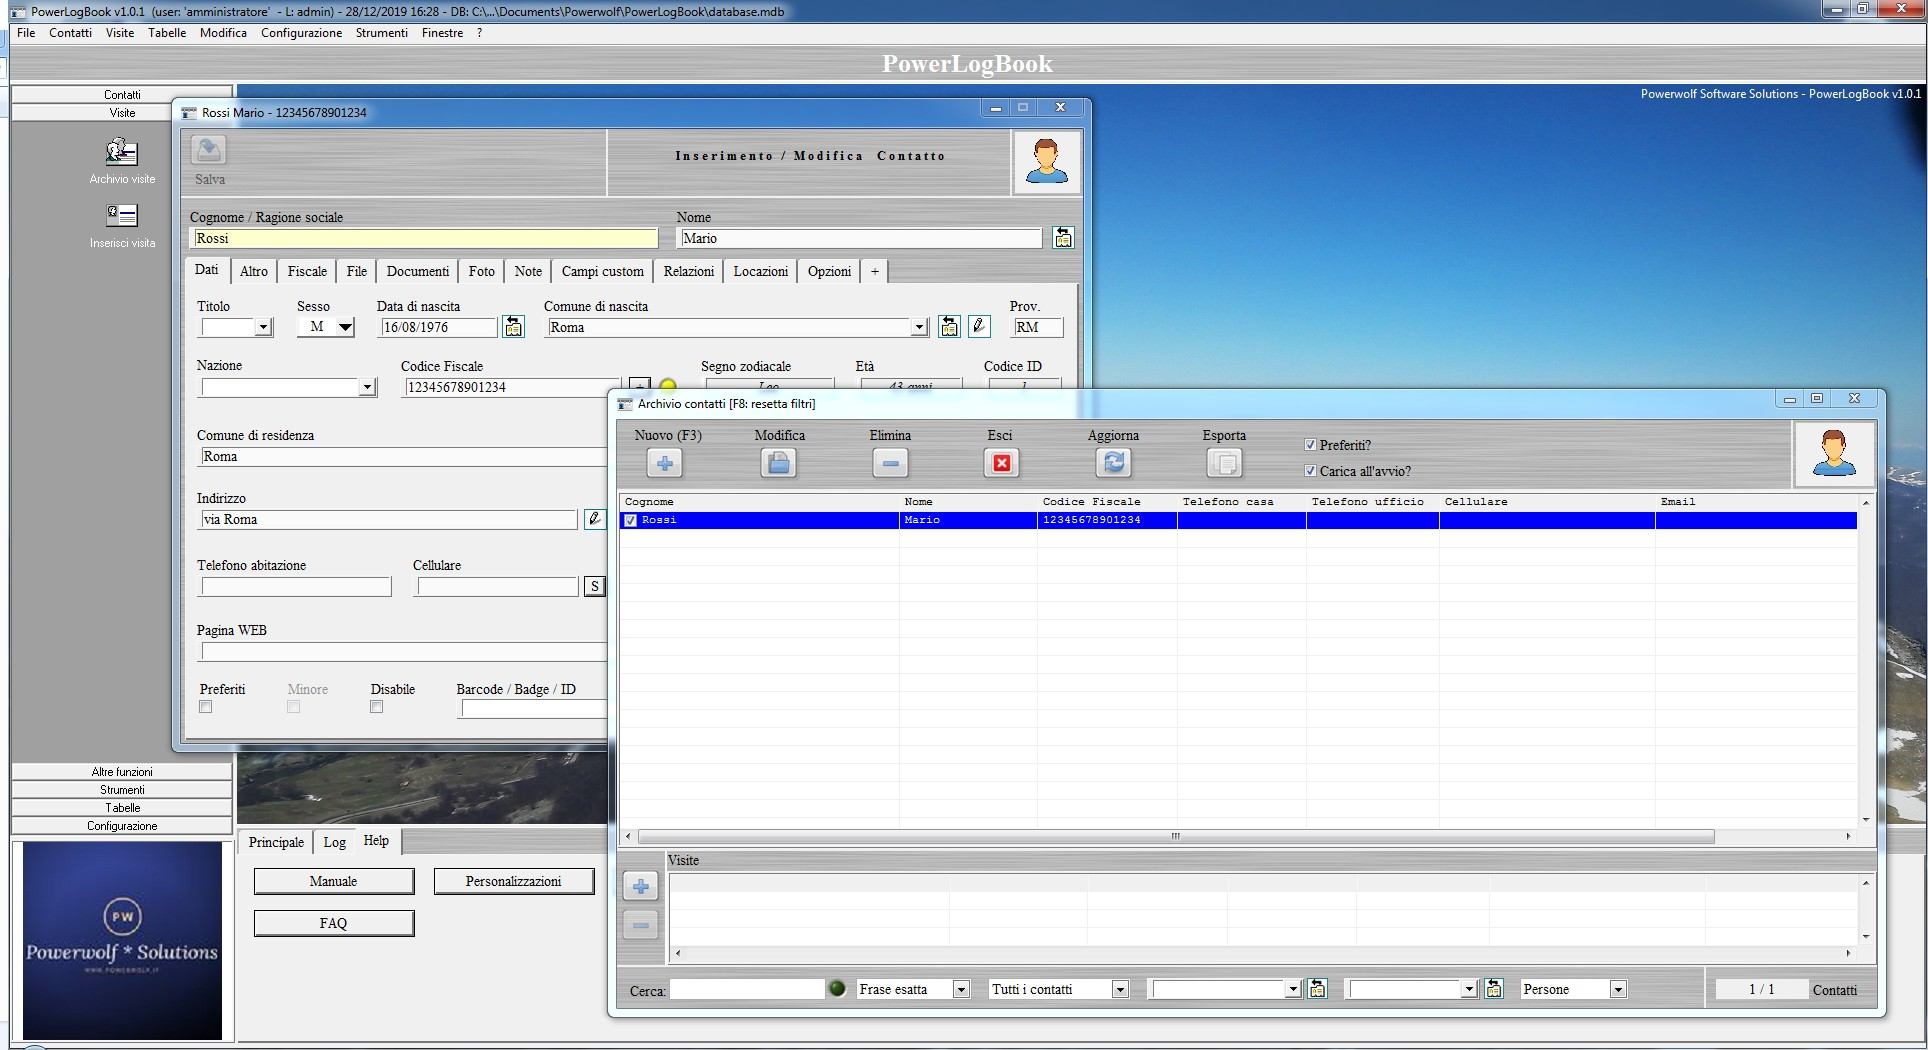Enable Disabile checkbox in contact form
The image size is (1928, 1050).
(x=377, y=707)
